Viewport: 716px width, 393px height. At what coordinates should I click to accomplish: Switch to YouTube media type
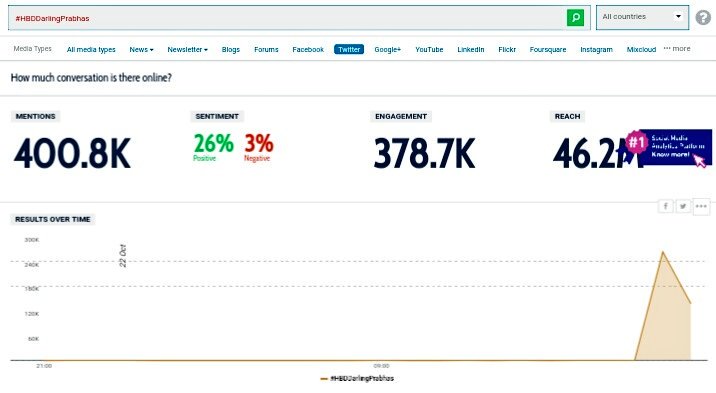click(x=429, y=49)
